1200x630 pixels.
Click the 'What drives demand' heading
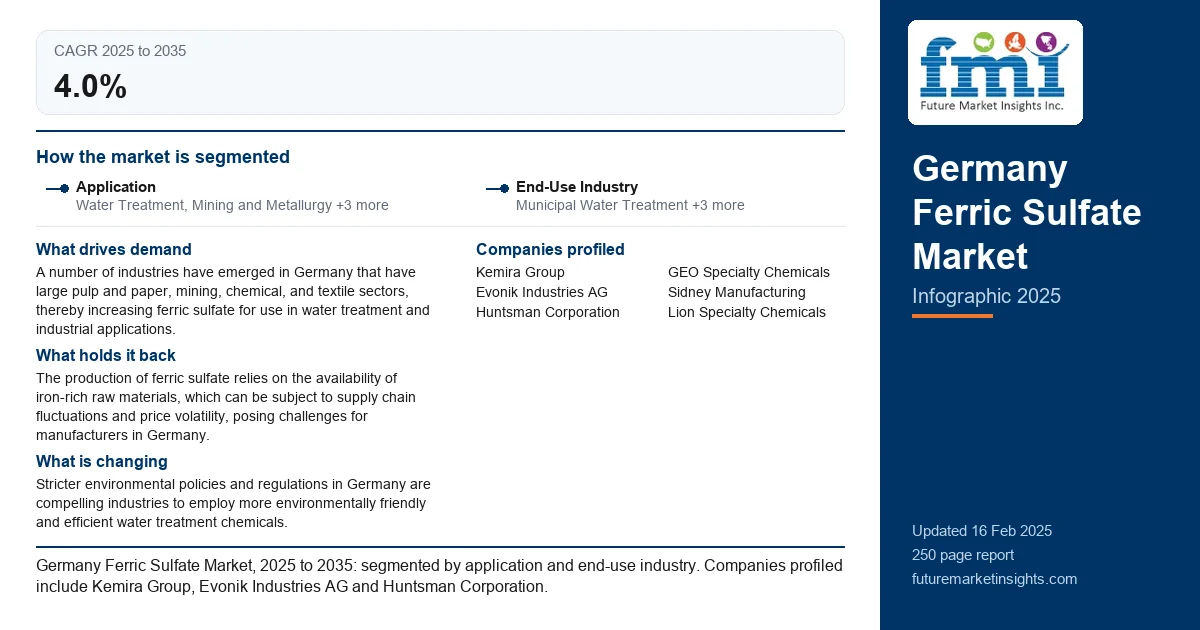click(114, 250)
